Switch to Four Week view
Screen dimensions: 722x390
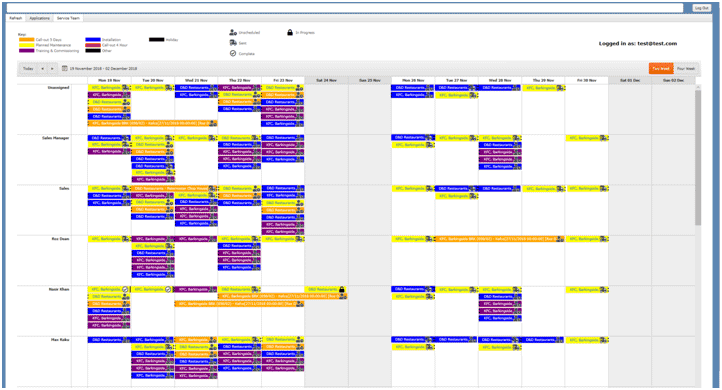pyautogui.click(x=686, y=69)
